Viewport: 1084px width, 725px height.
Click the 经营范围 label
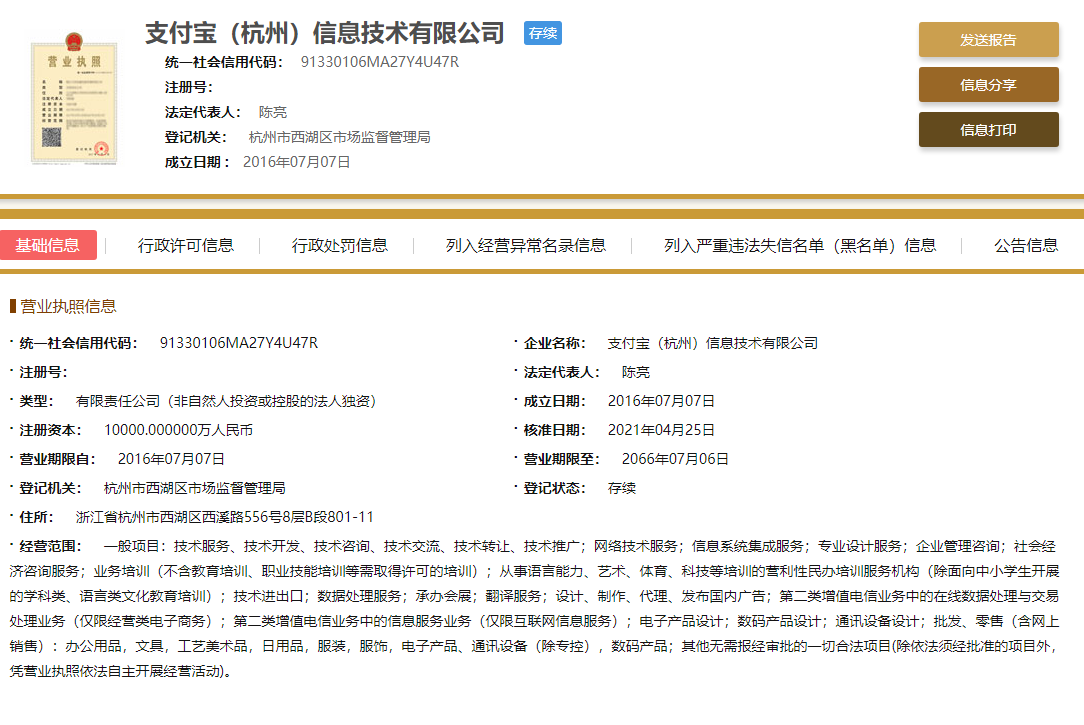(50, 546)
